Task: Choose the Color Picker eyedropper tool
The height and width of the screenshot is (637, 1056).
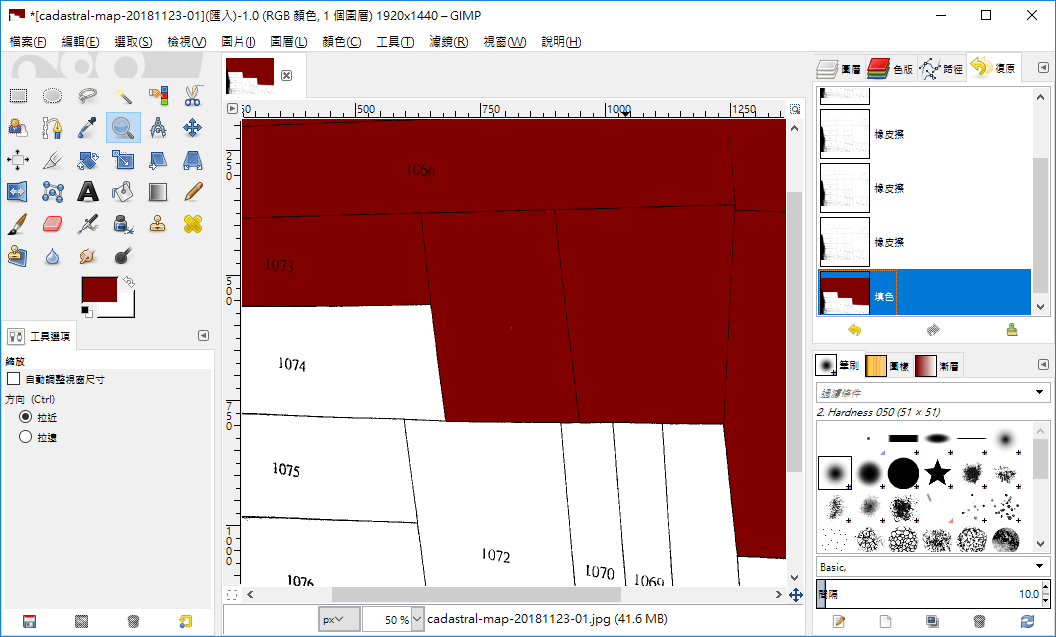Action: point(88,127)
